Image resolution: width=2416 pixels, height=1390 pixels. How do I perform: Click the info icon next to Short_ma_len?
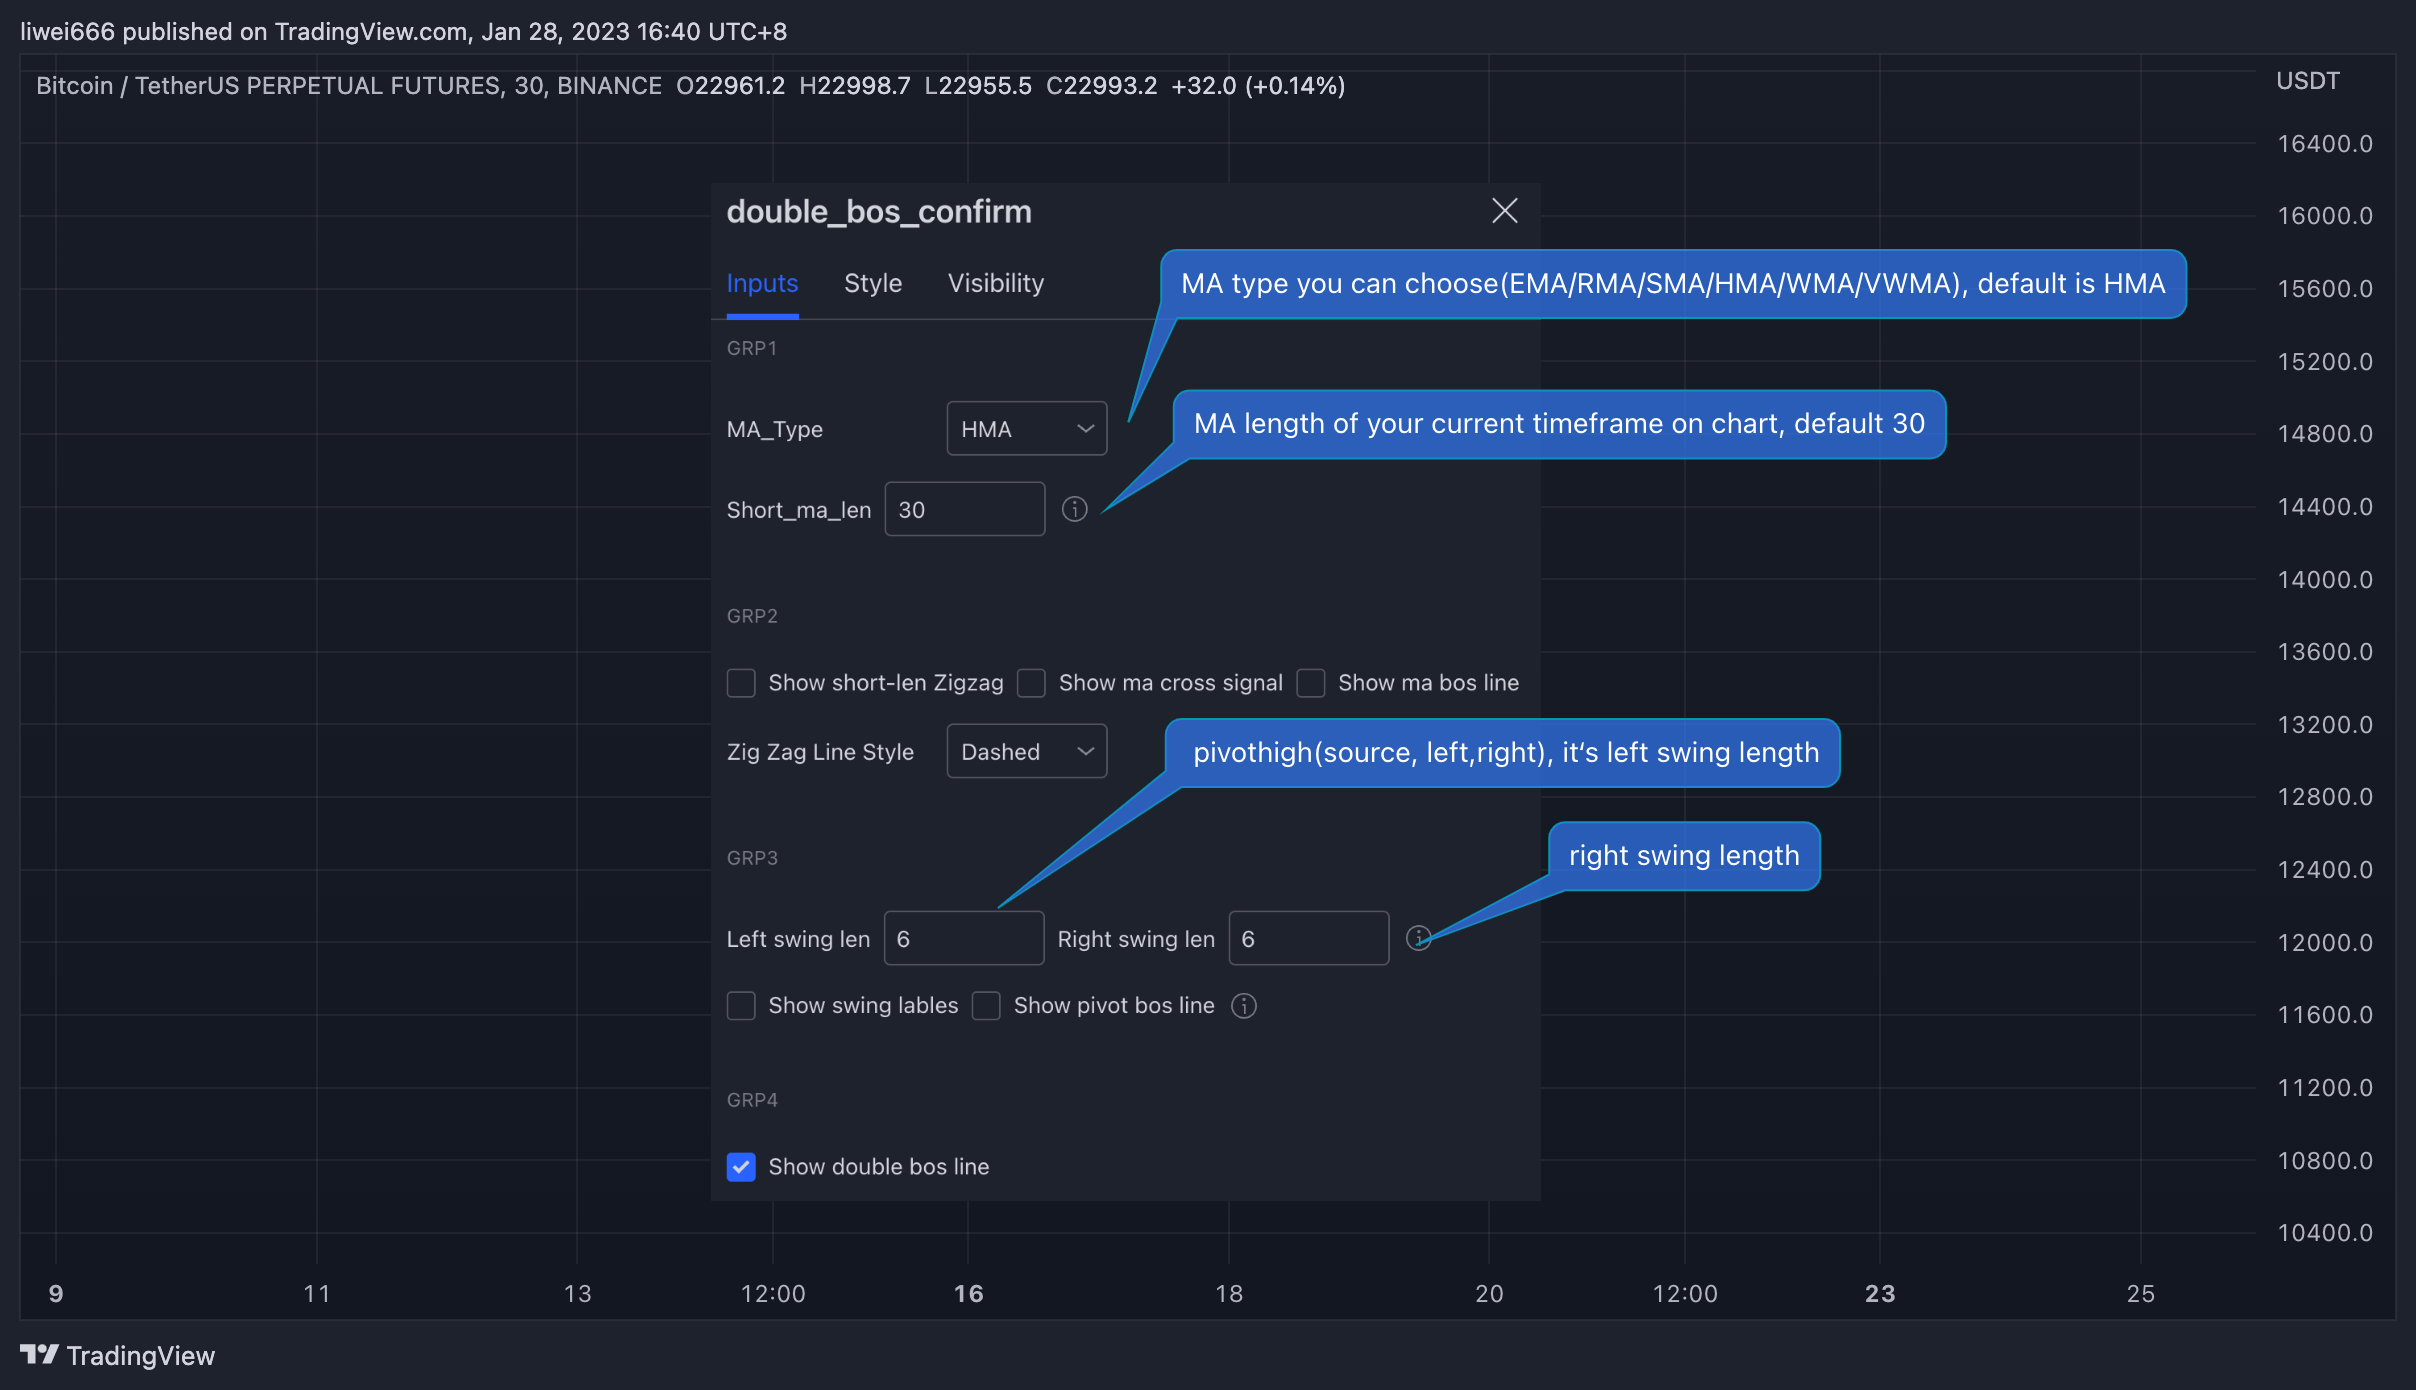pos(1074,509)
